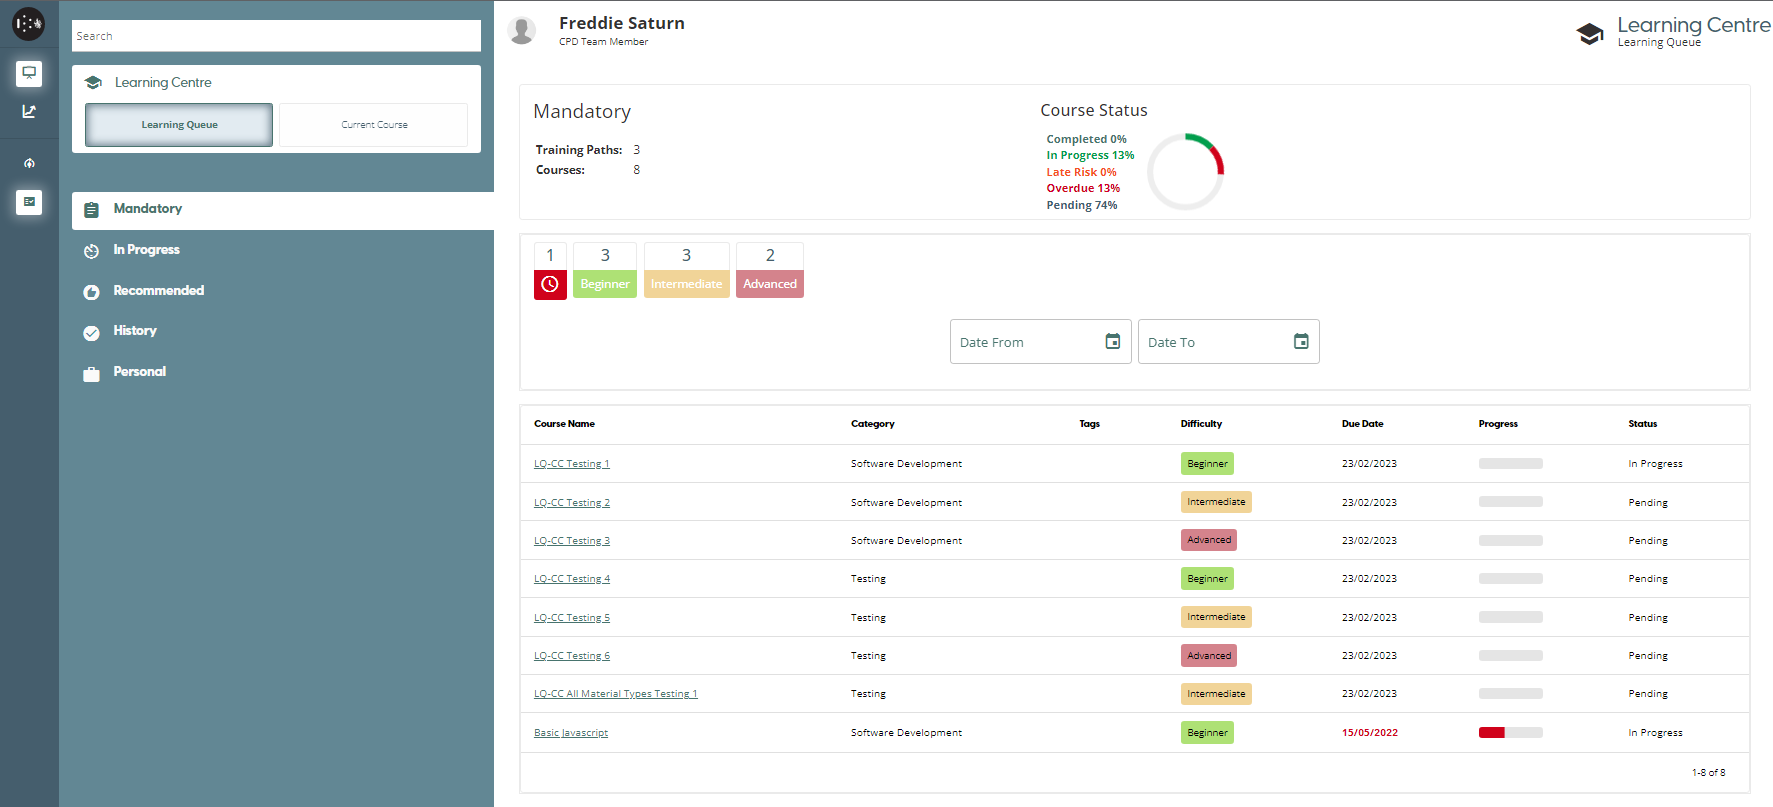Open the Date From calendar picker icon
Screen dimensions: 1773x807
(1112, 342)
